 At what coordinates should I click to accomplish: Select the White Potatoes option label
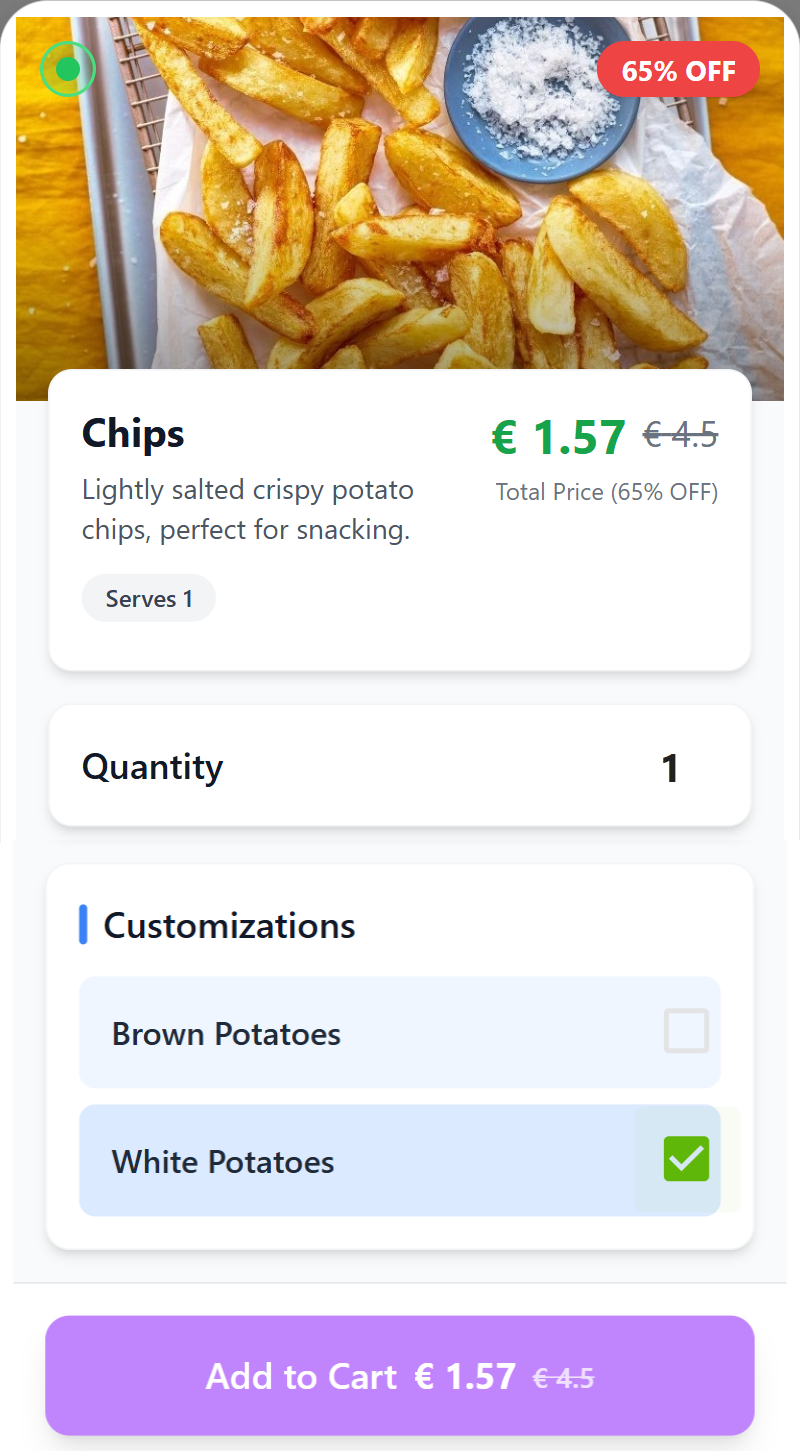[x=223, y=1162]
